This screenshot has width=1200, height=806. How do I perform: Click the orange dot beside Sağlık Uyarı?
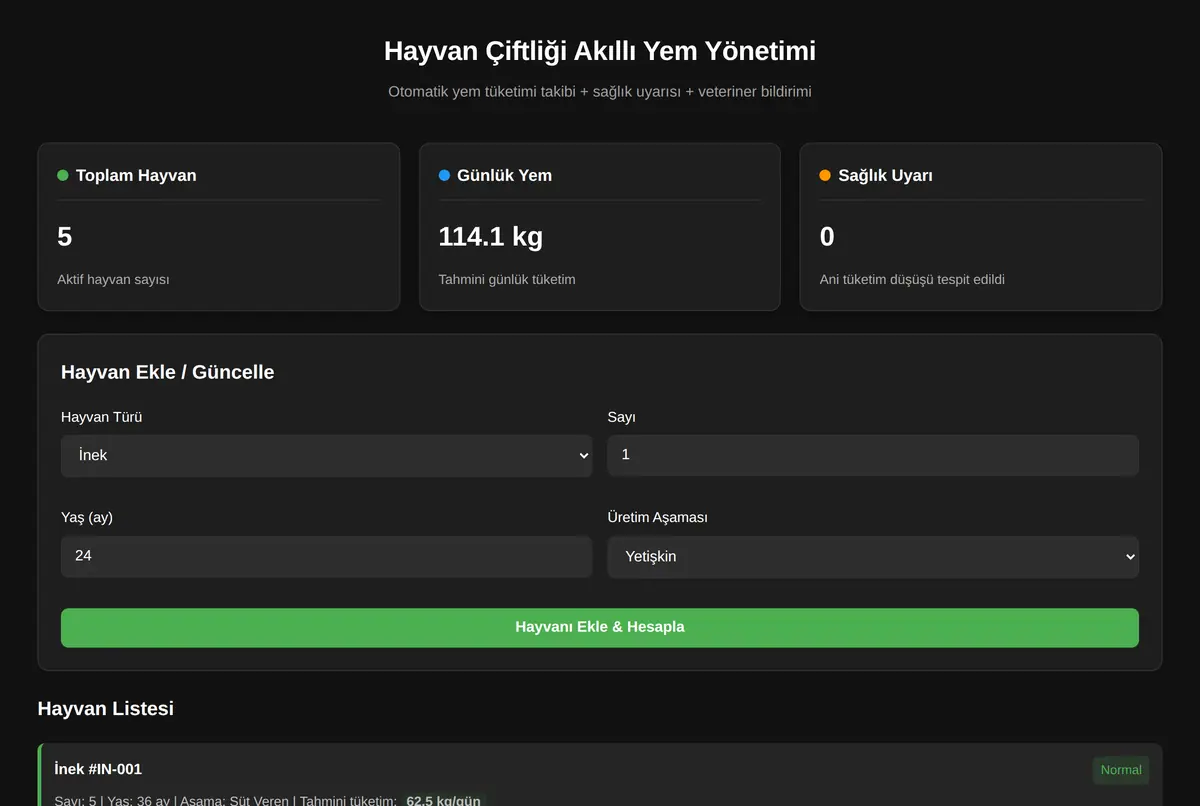tap(825, 175)
